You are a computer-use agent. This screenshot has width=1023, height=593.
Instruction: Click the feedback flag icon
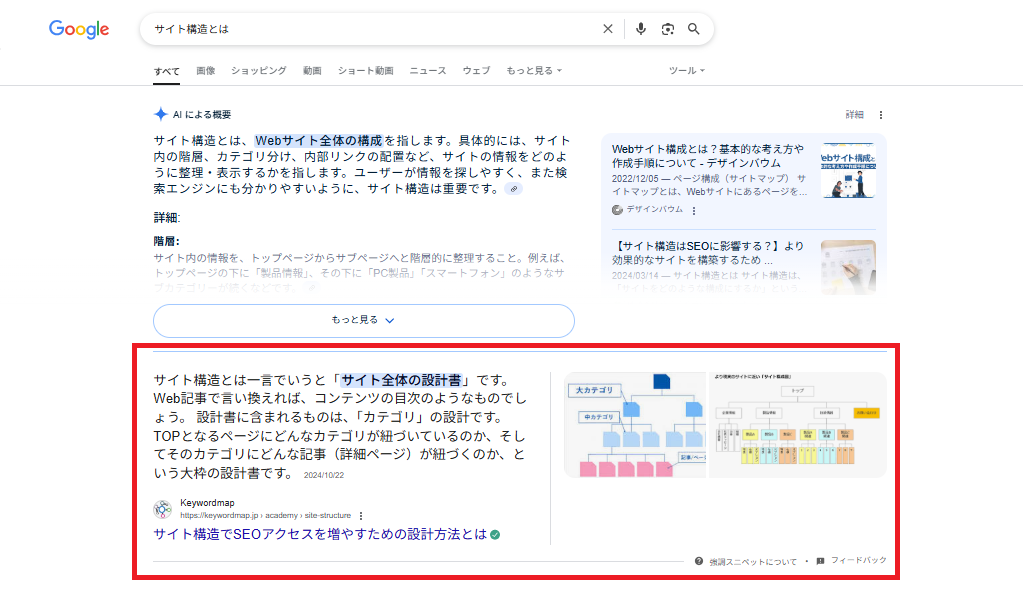(x=820, y=561)
